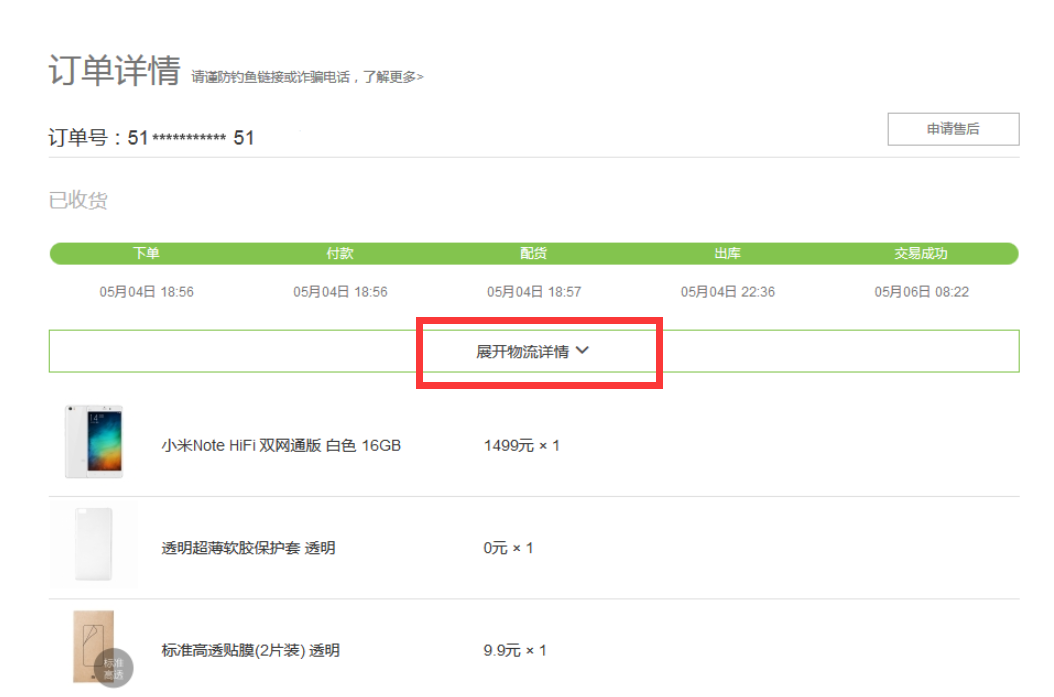Open the 小米Note HiFi phone thumbnail
The width and height of the screenshot is (1054, 697).
tap(93, 441)
